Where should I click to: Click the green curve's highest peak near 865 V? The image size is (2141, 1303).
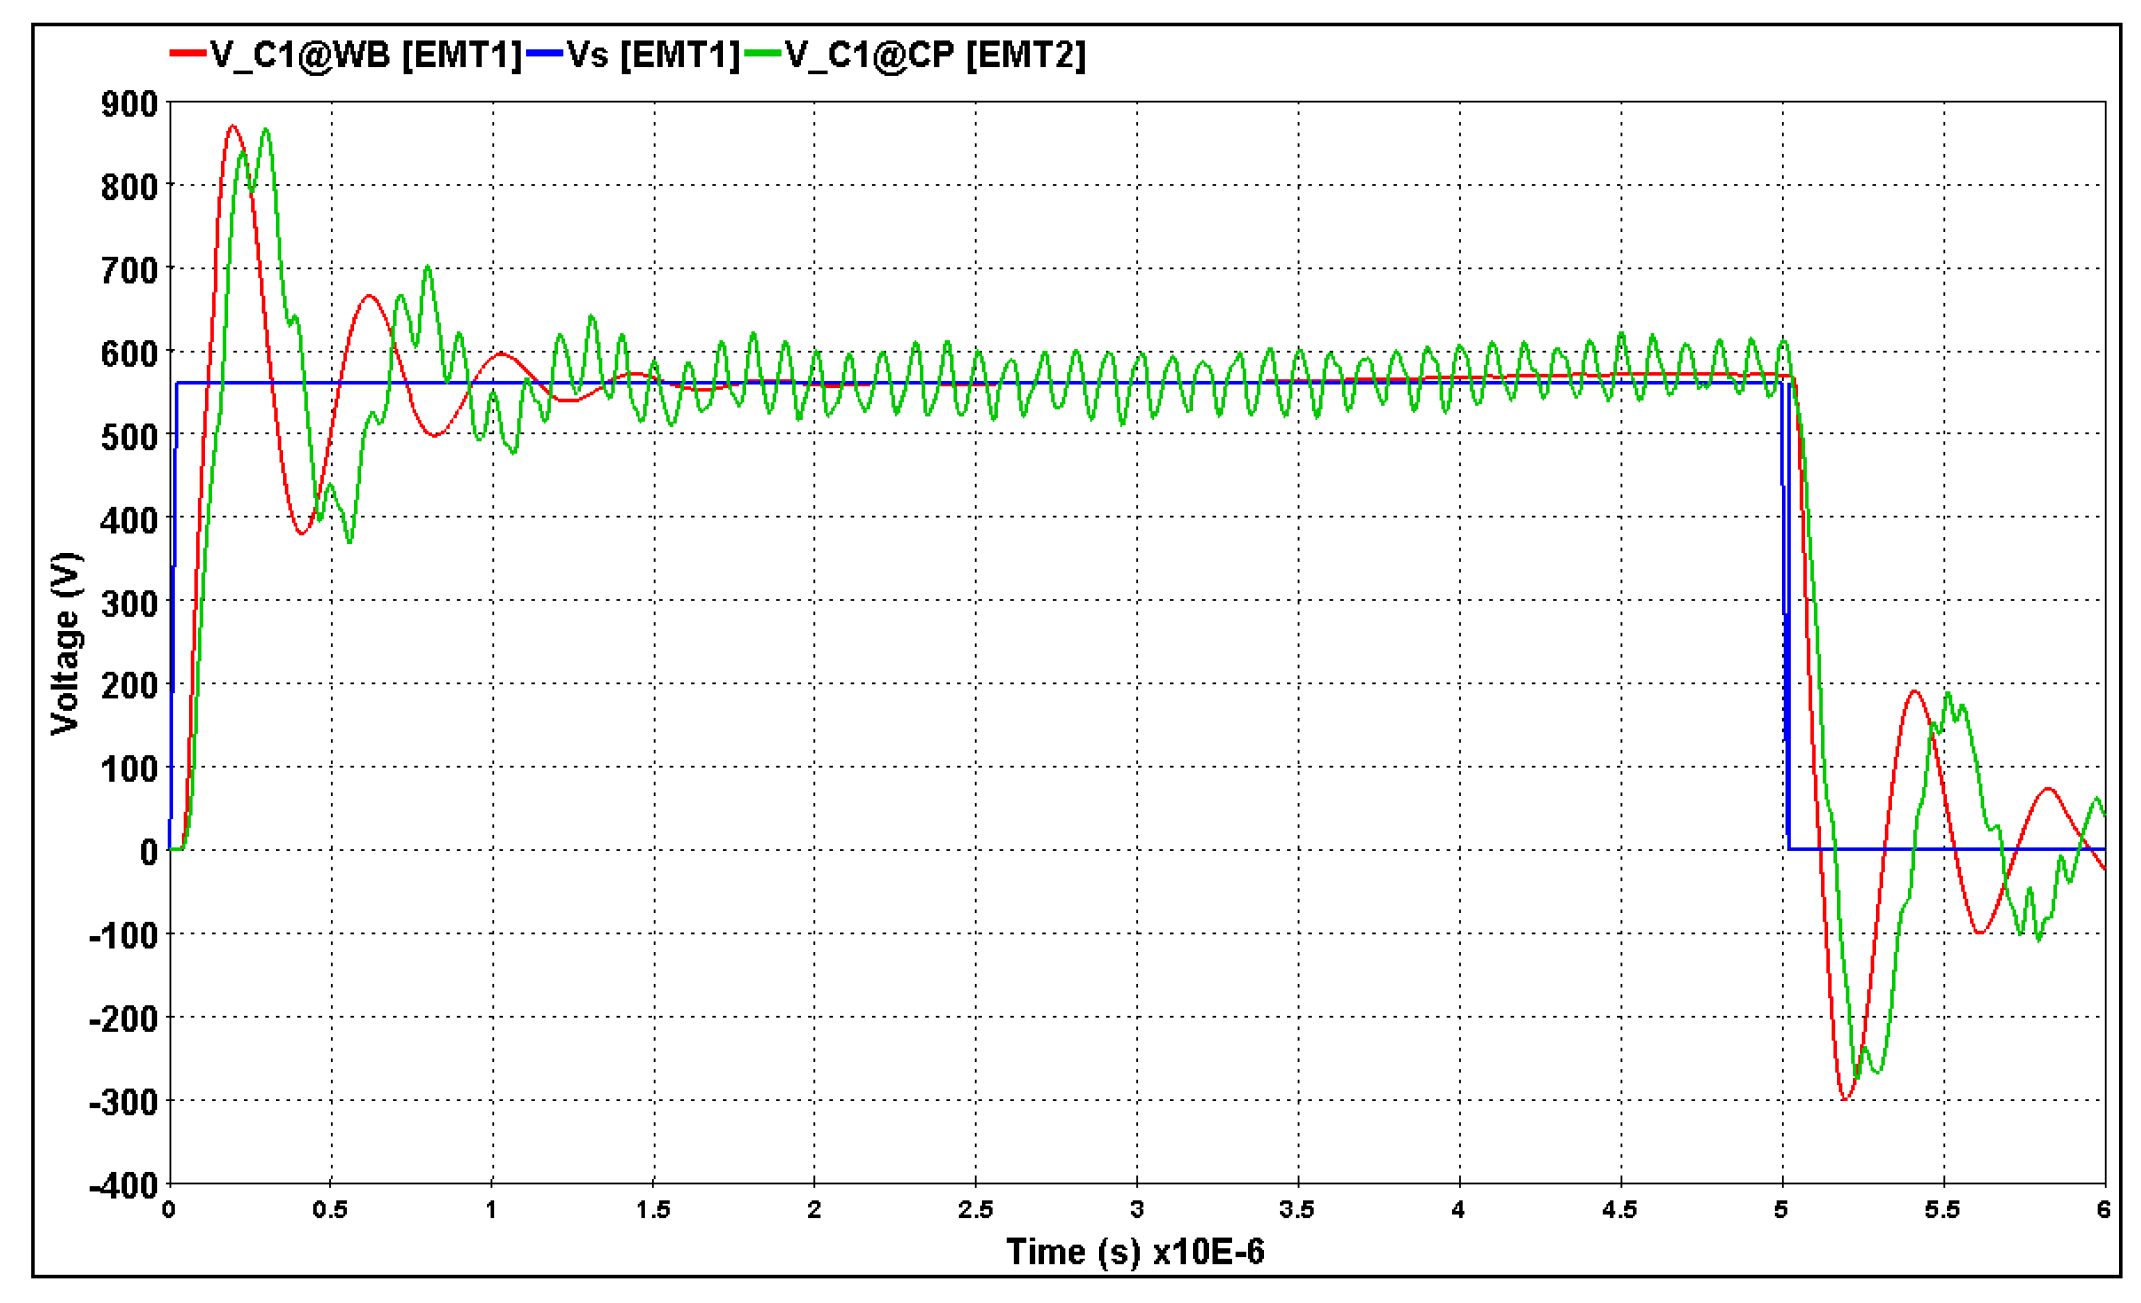coord(266,130)
